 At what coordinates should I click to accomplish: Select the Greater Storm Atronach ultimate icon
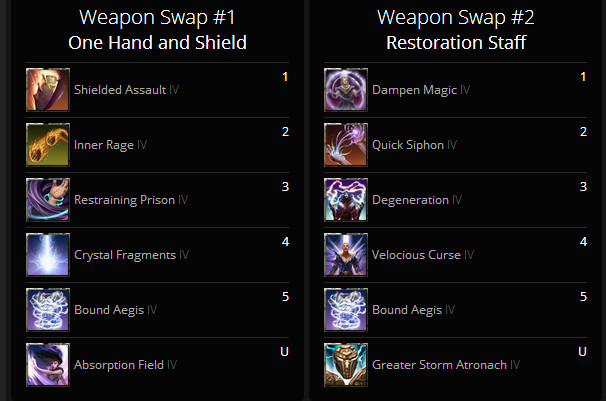click(x=346, y=365)
